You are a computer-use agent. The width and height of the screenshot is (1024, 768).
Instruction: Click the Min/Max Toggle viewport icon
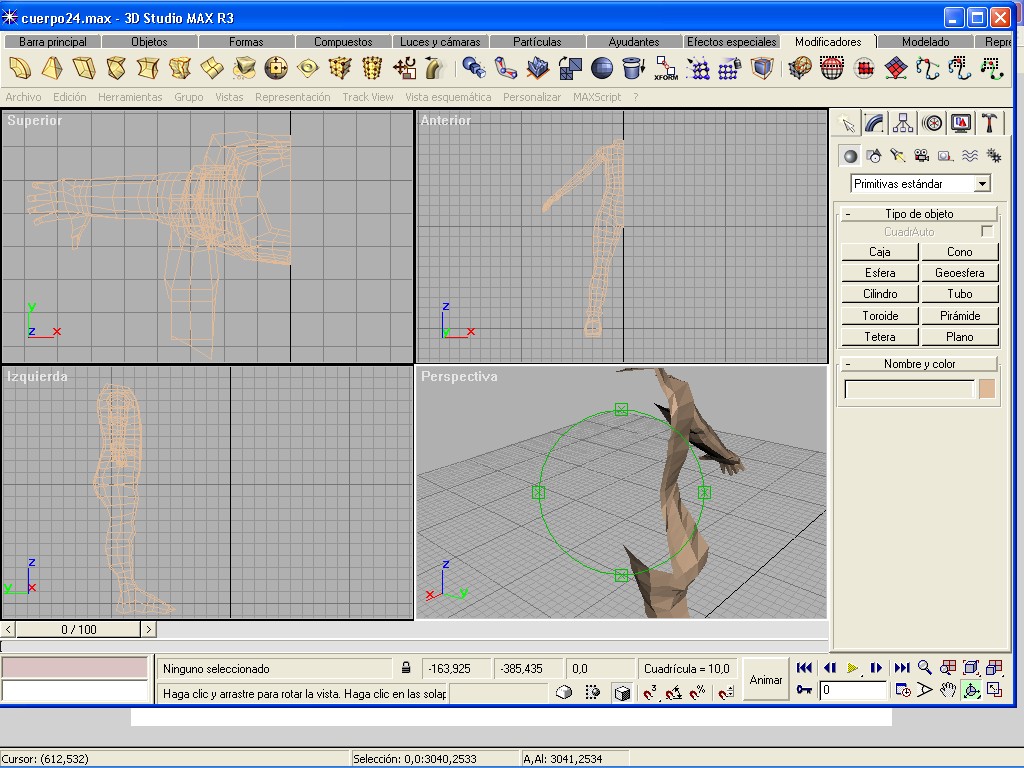coord(995,690)
